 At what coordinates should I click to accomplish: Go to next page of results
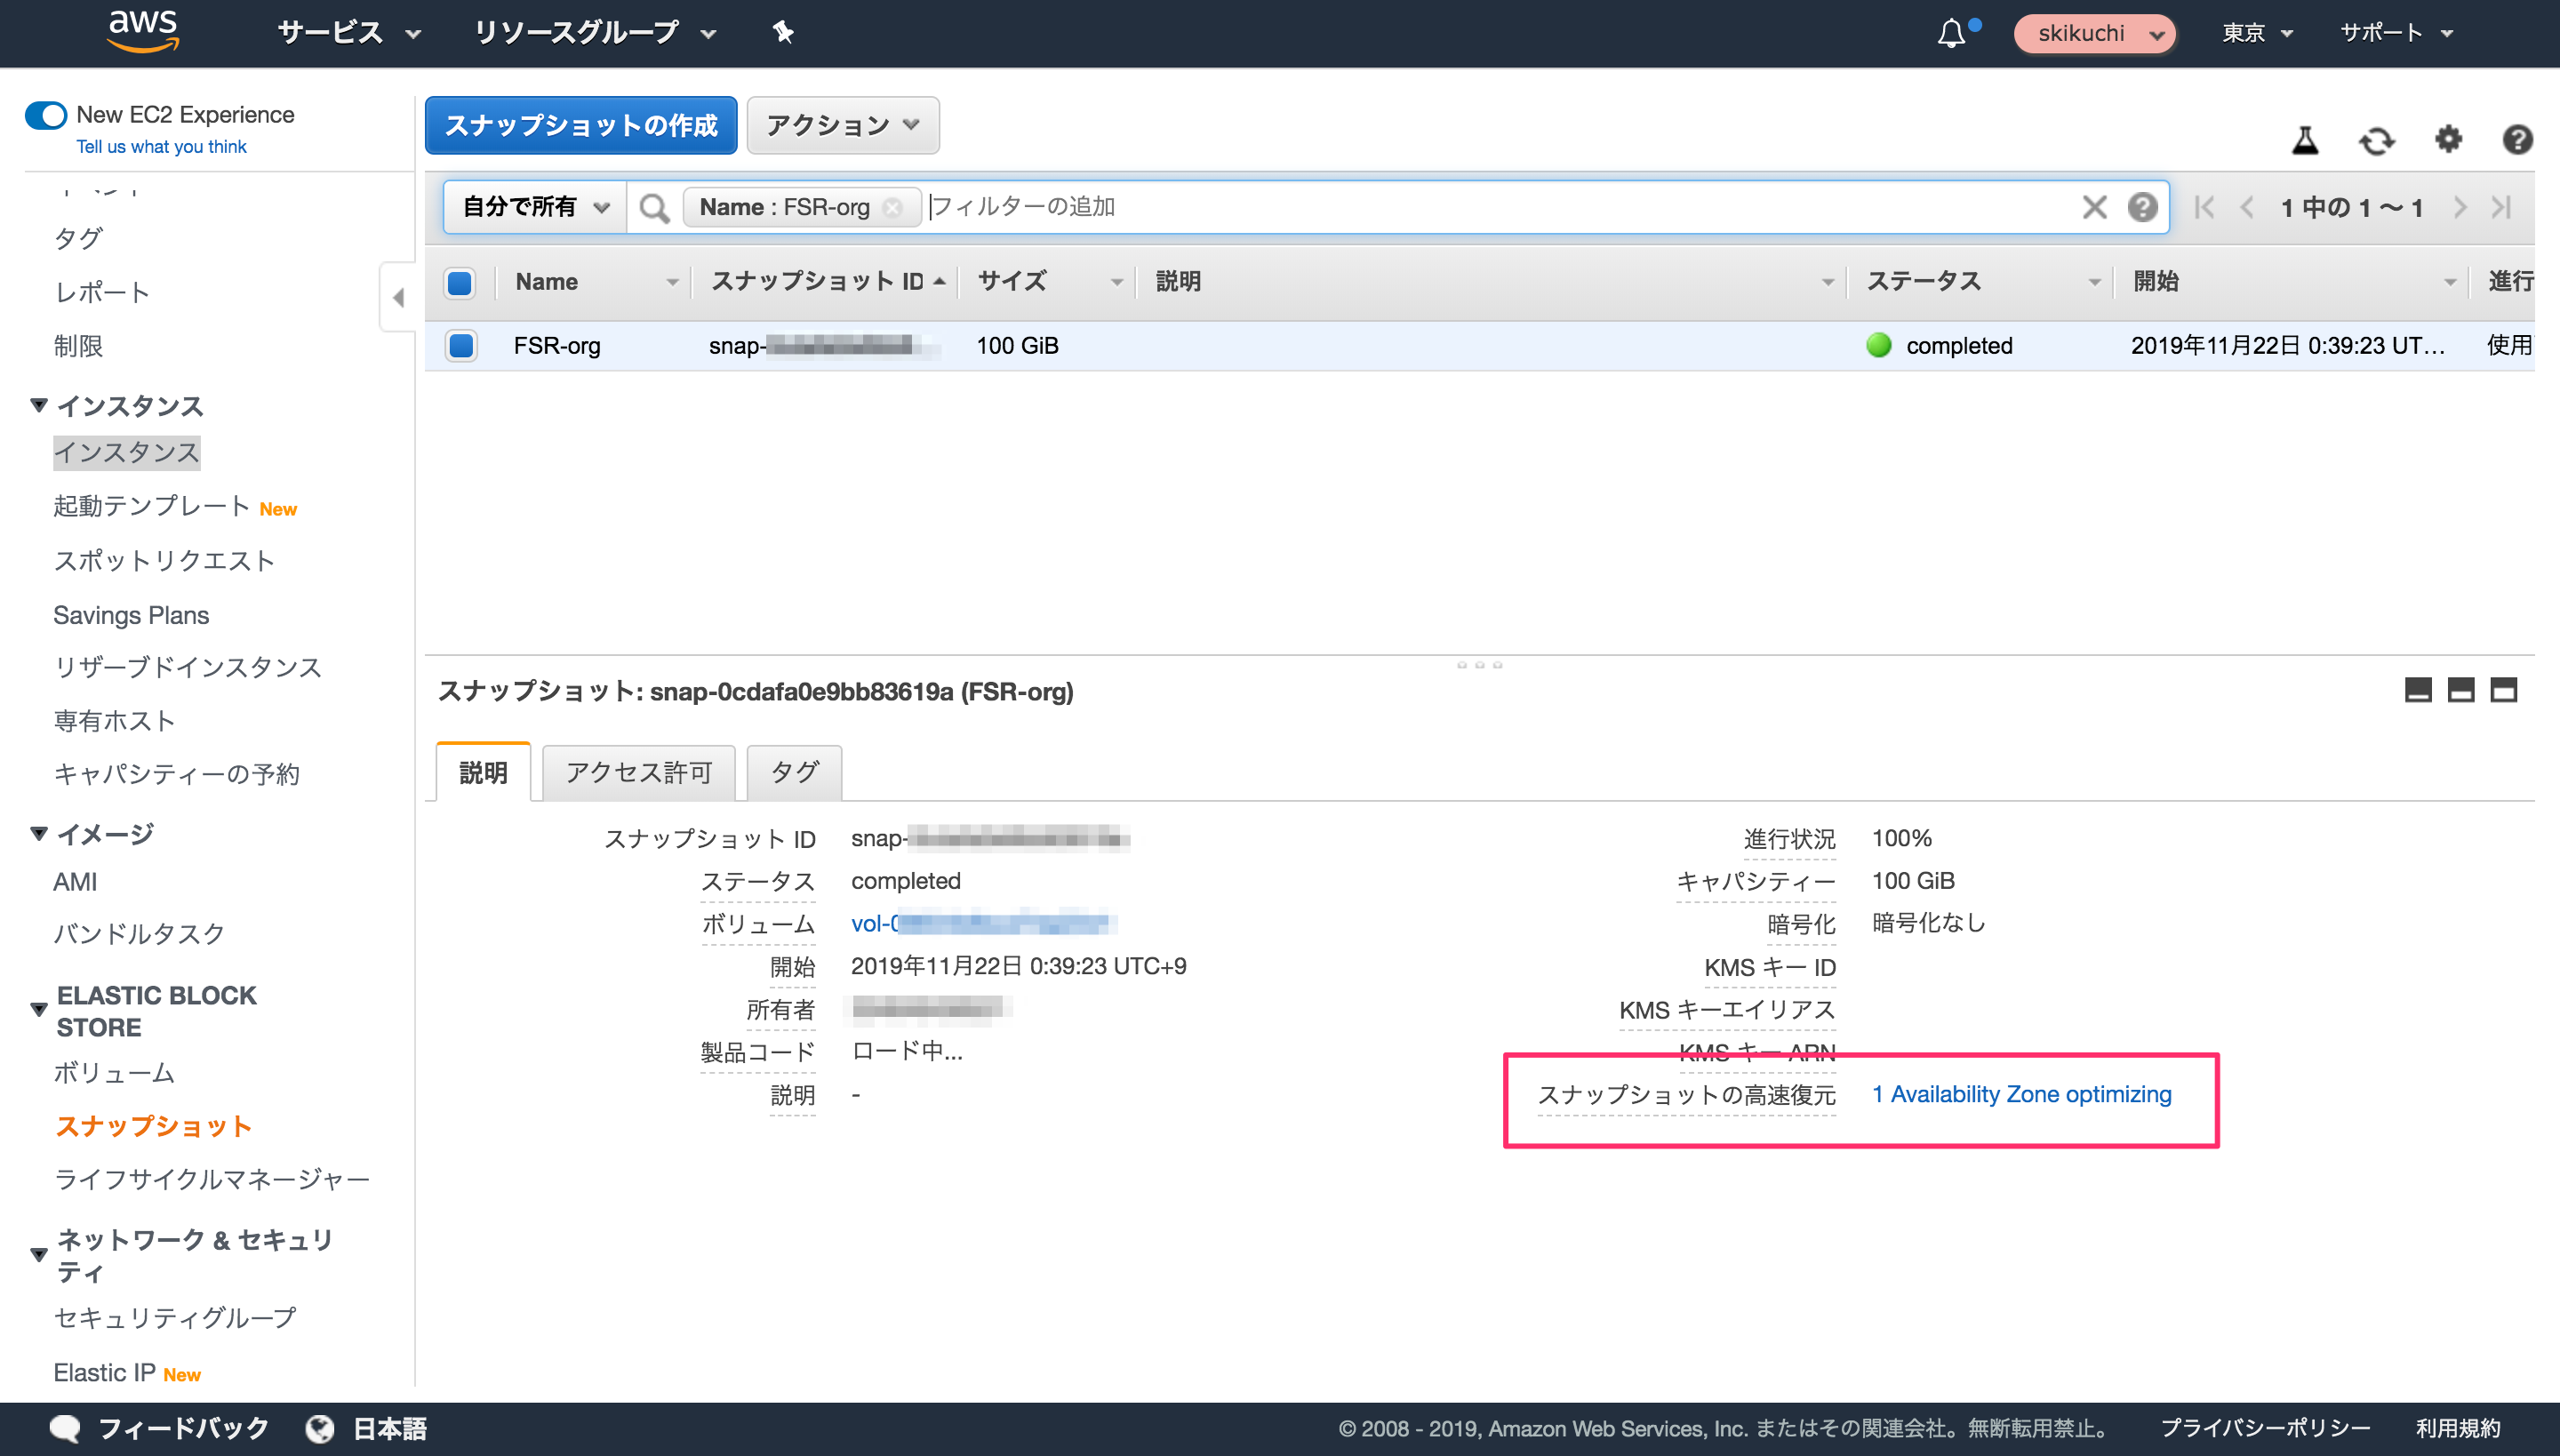click(x=2460, y=207)
